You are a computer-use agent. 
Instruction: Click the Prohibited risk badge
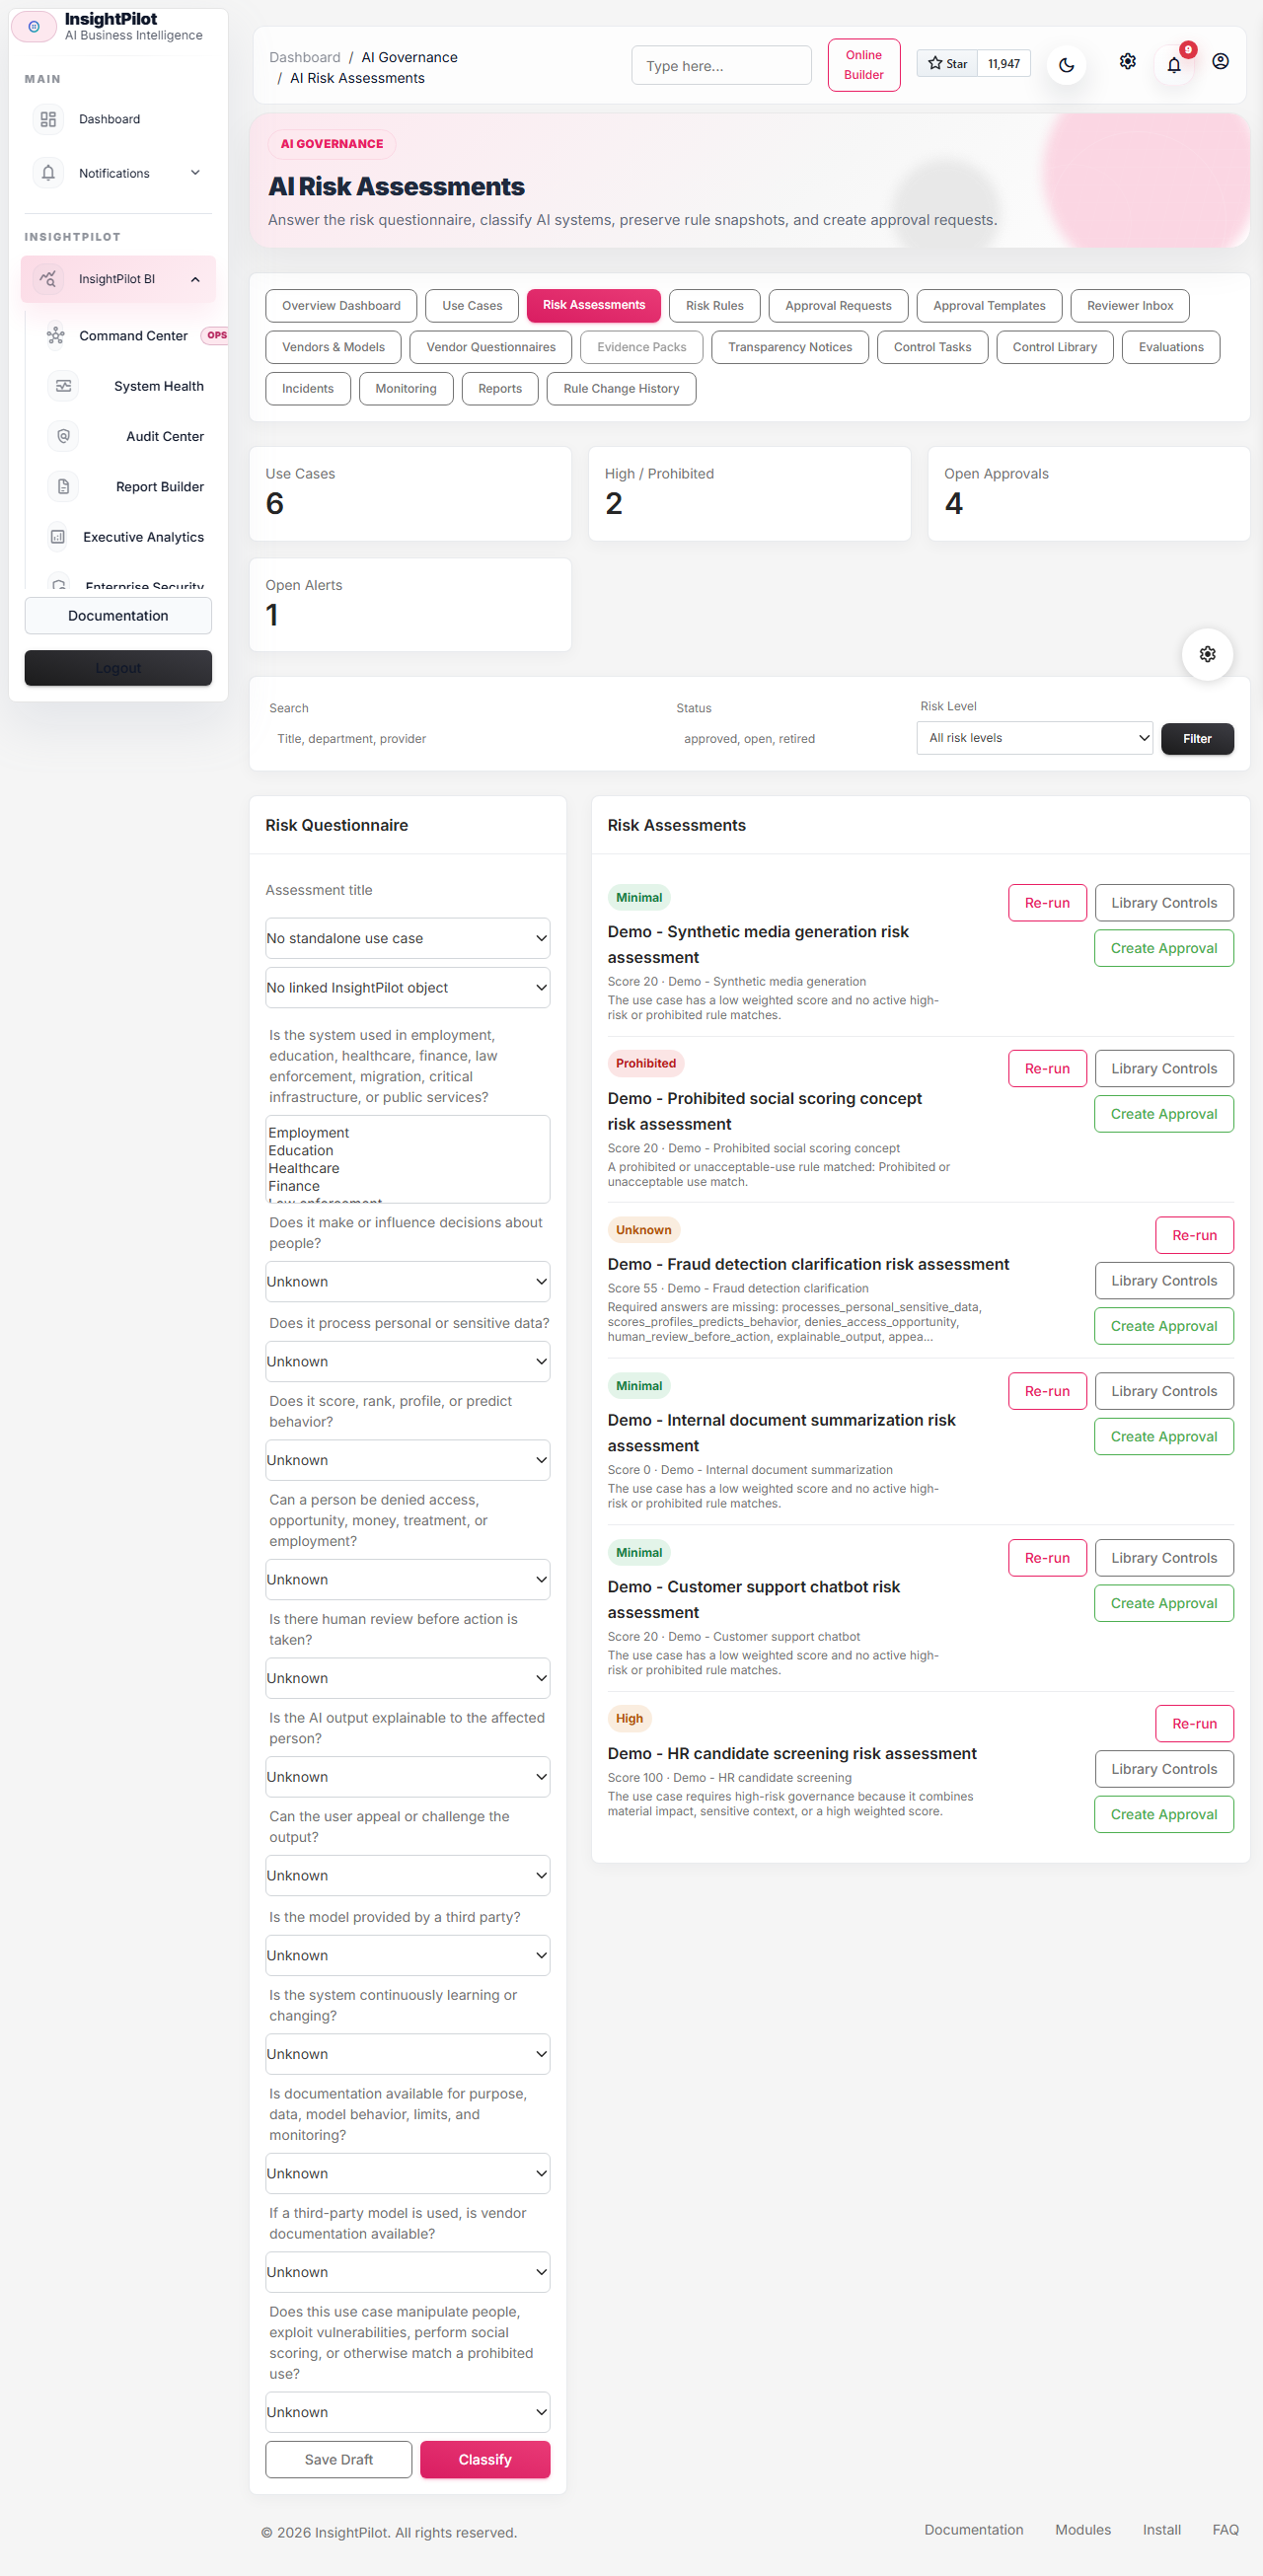(645, 1063)
